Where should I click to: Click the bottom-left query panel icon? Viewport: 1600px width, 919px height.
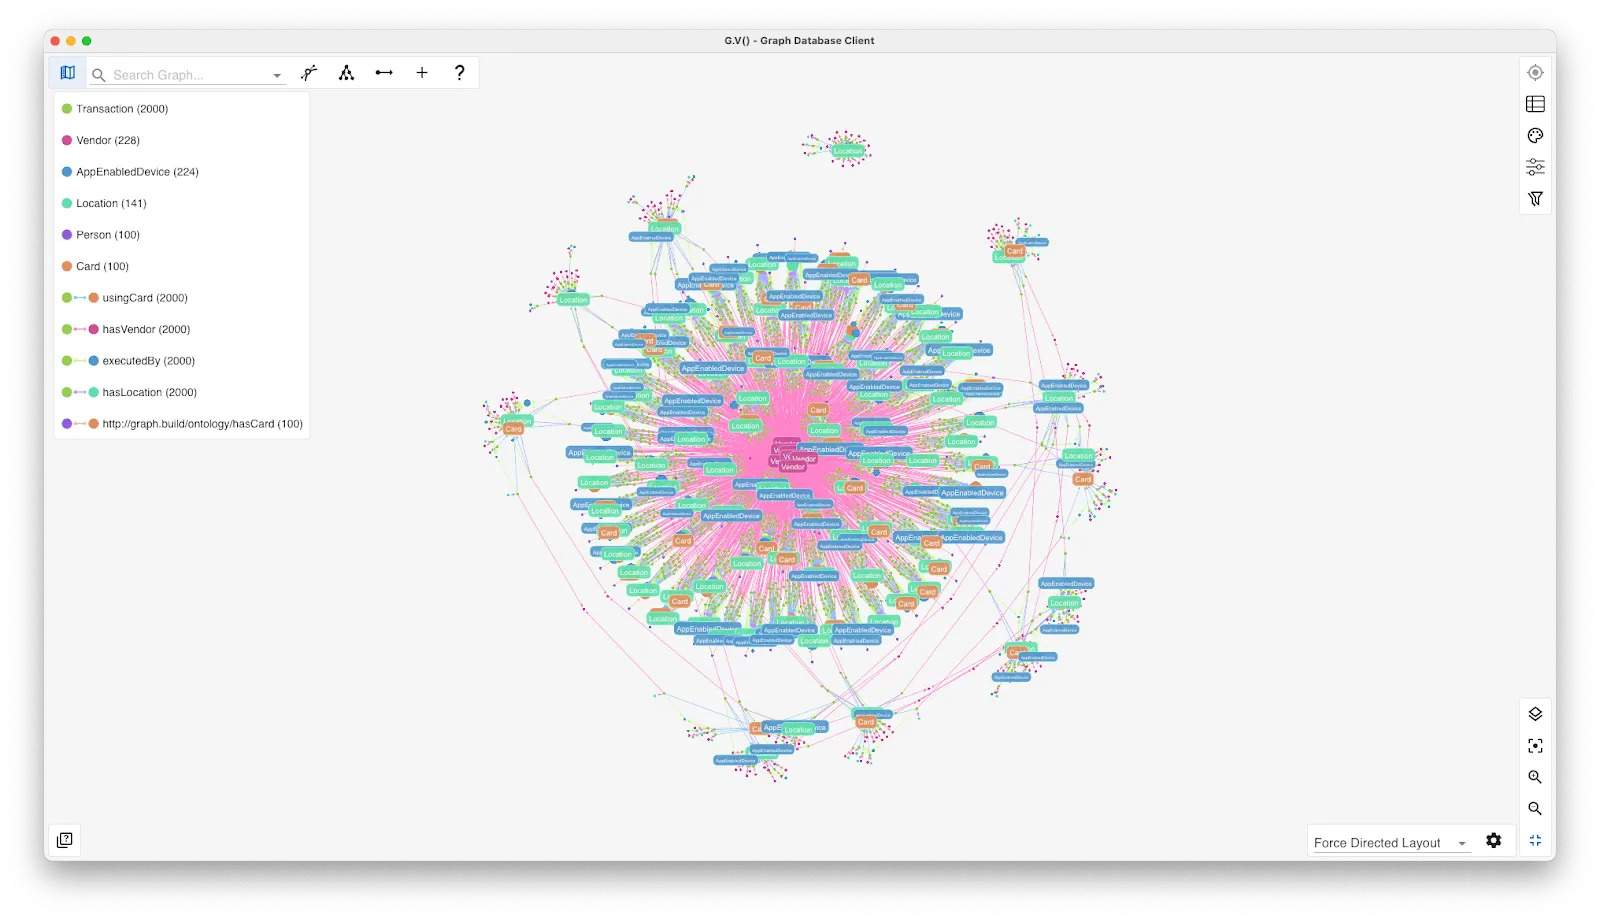(x=65, y=840)
